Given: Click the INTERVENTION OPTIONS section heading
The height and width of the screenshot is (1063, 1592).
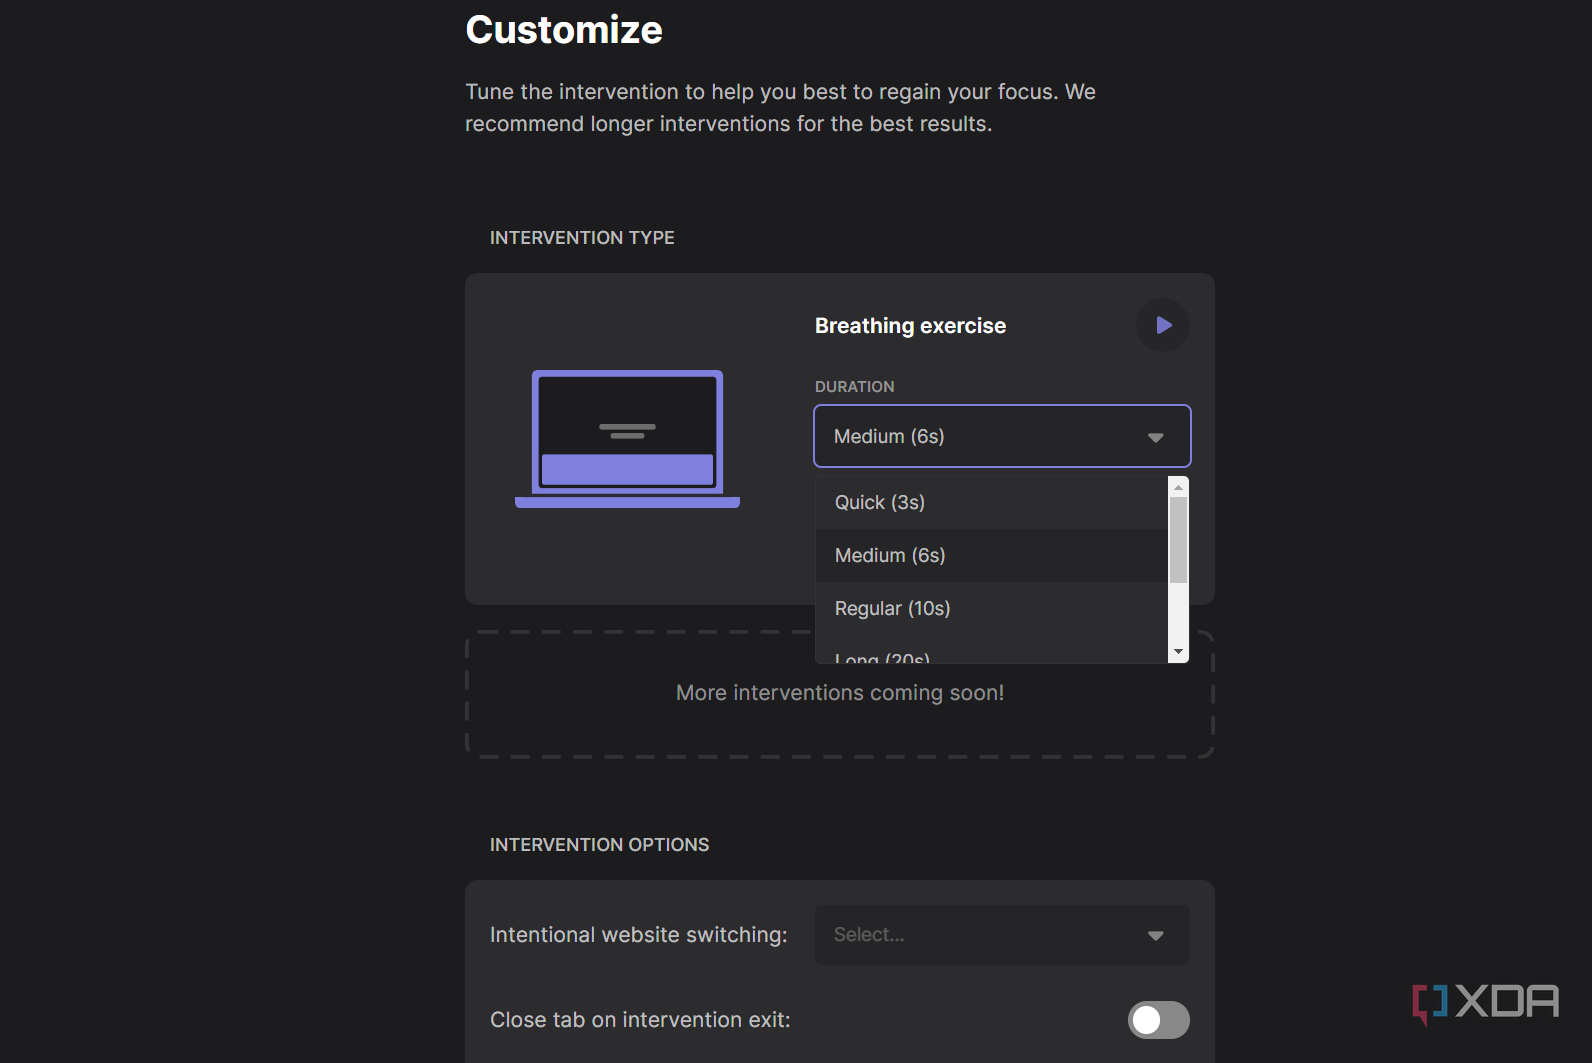Looking at the screenshot, I should click(599, 845).
